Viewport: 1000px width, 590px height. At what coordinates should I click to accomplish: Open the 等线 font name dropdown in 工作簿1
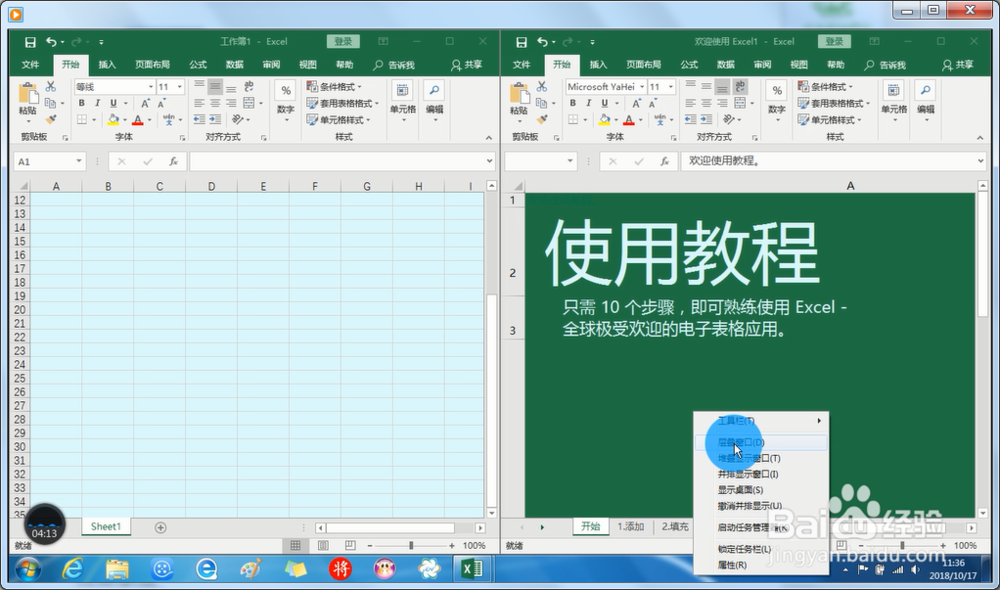click(151, 87)
